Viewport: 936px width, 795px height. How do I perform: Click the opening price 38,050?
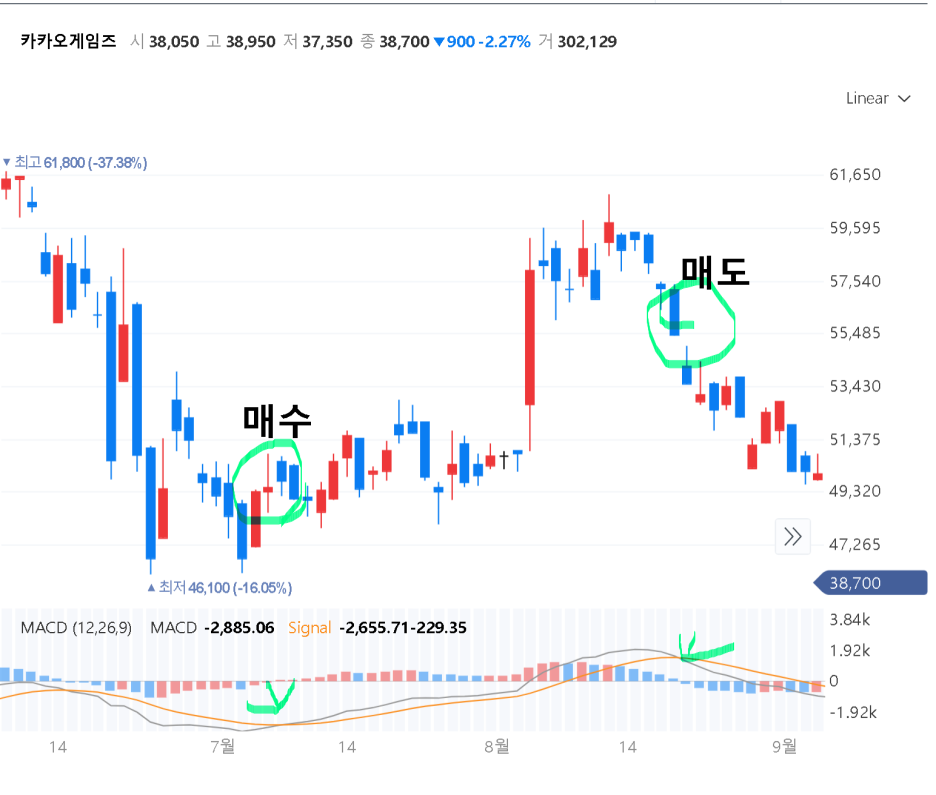(x=174, y=42)
